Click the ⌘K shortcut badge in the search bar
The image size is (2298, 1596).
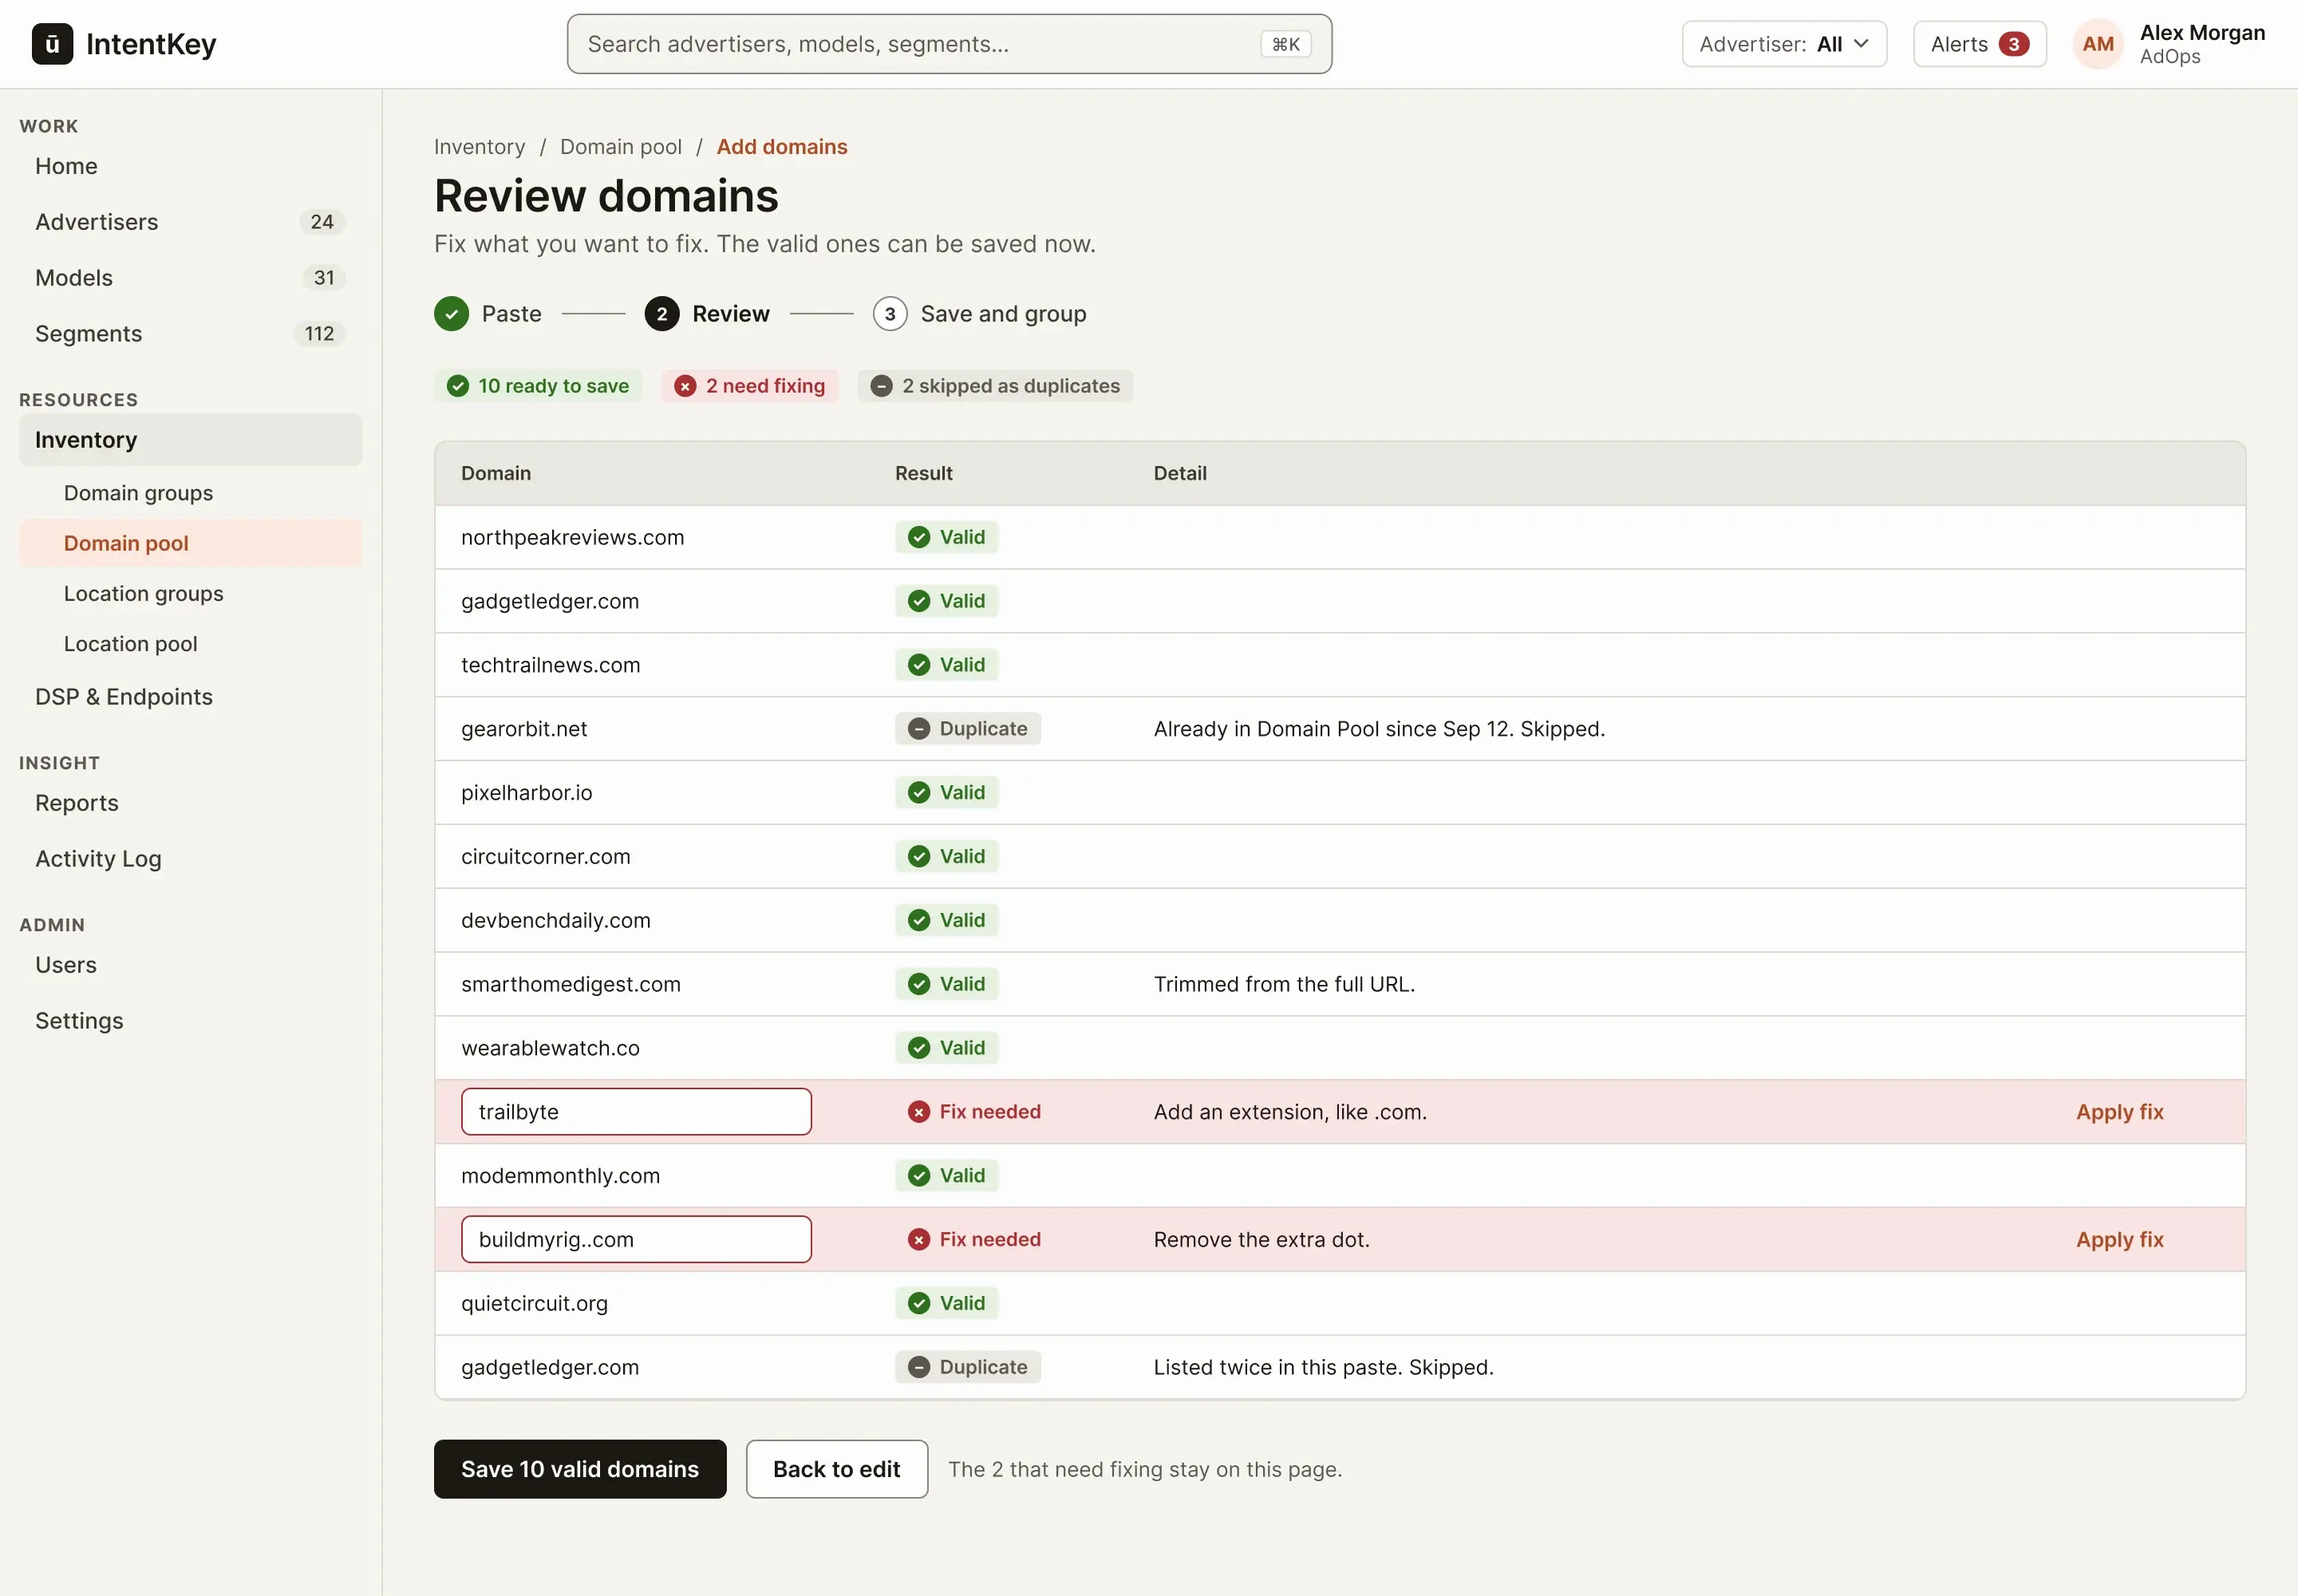(1285, 44)
